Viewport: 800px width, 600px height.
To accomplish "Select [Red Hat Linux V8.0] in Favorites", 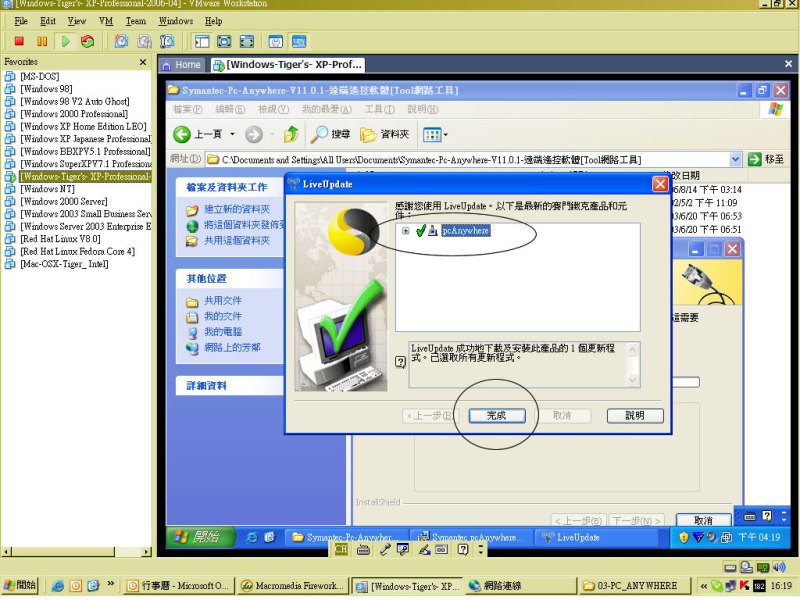I will 60,239.
